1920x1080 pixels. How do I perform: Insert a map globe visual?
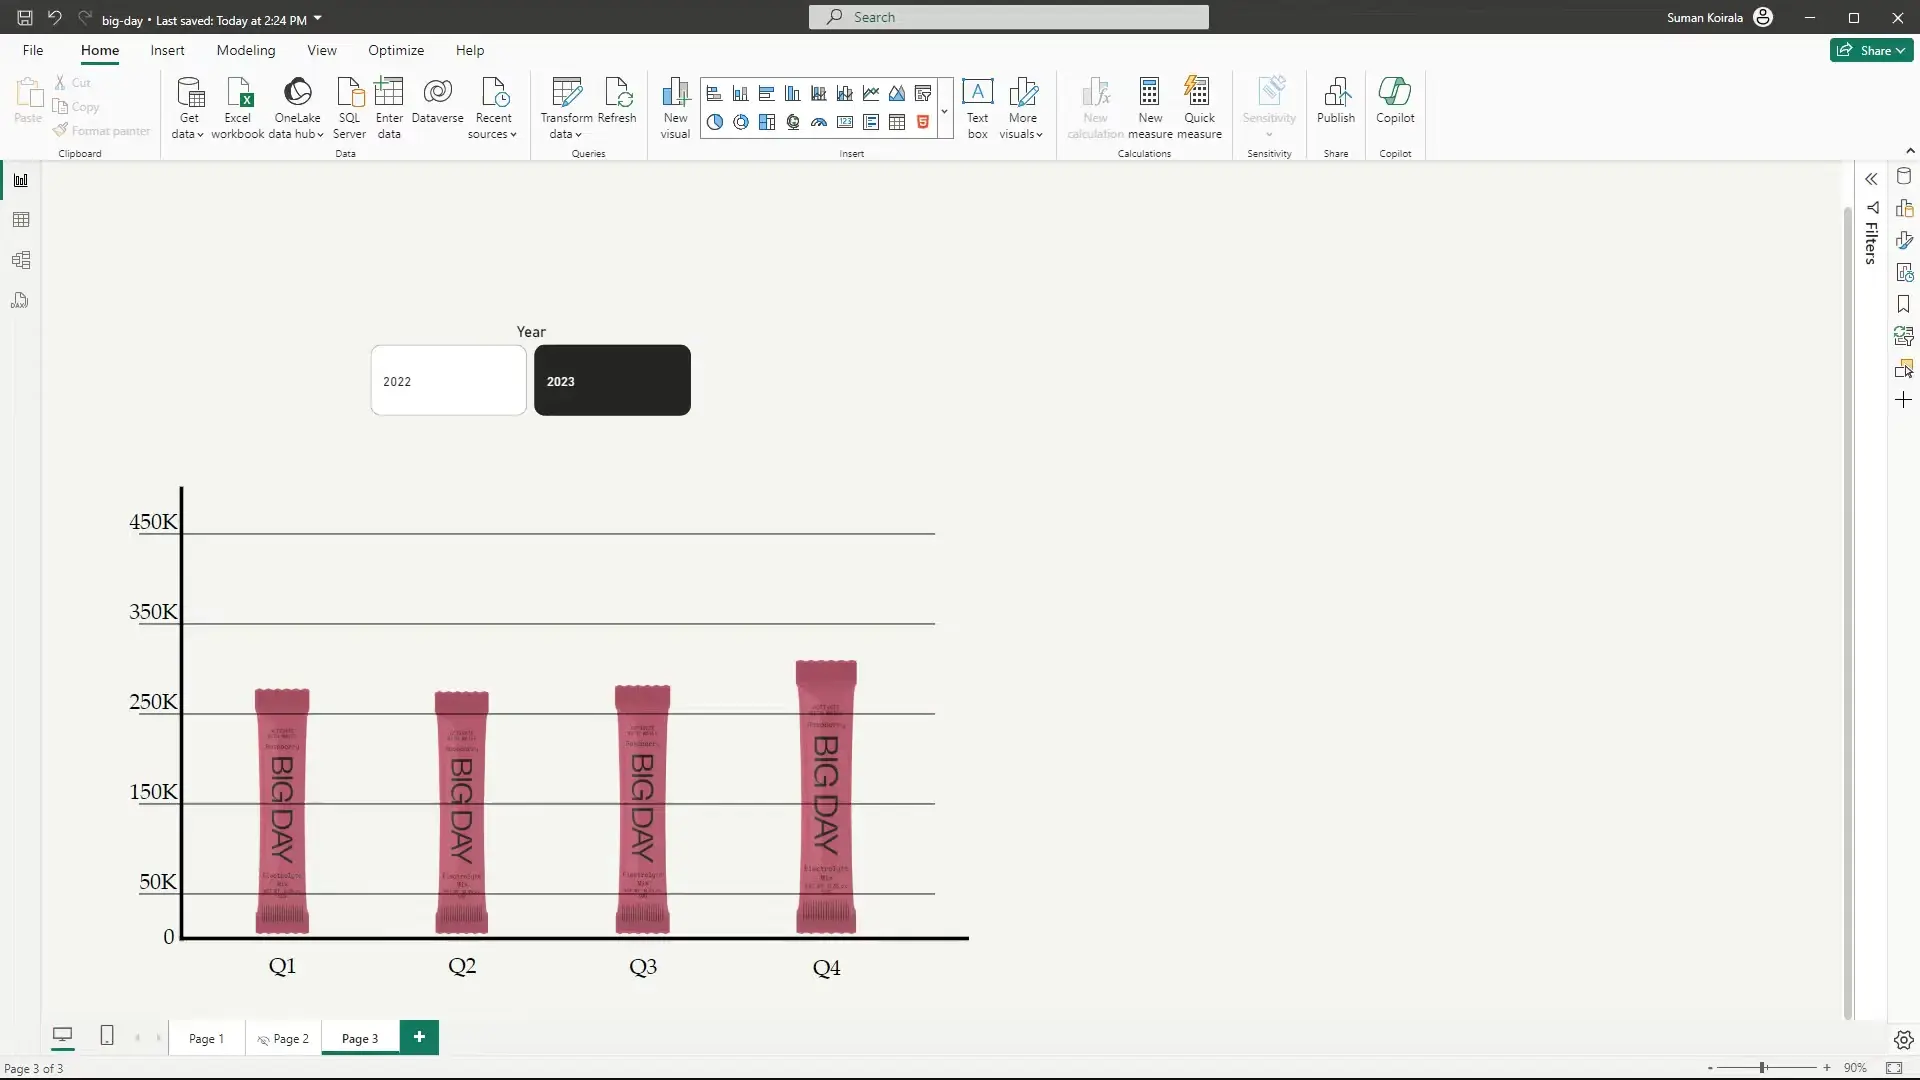click(x=793, y=122)
